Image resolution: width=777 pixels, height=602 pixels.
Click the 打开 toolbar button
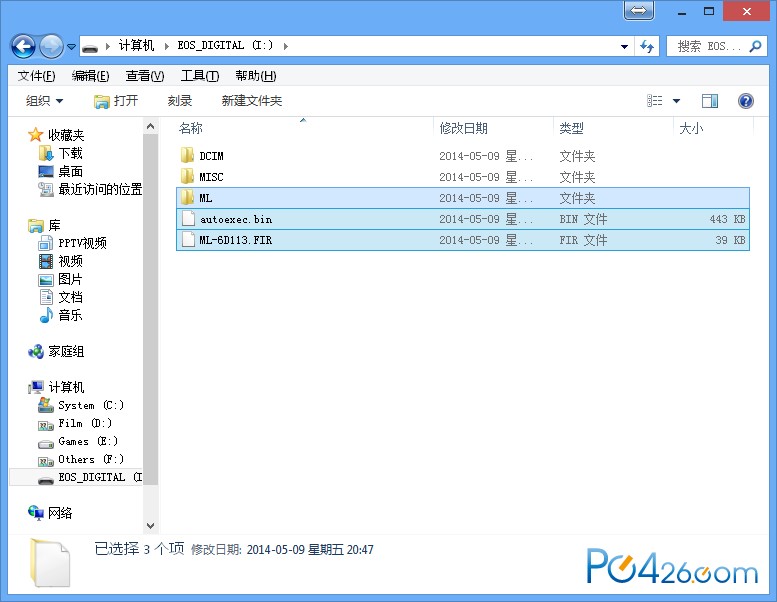tap(116, 101)
